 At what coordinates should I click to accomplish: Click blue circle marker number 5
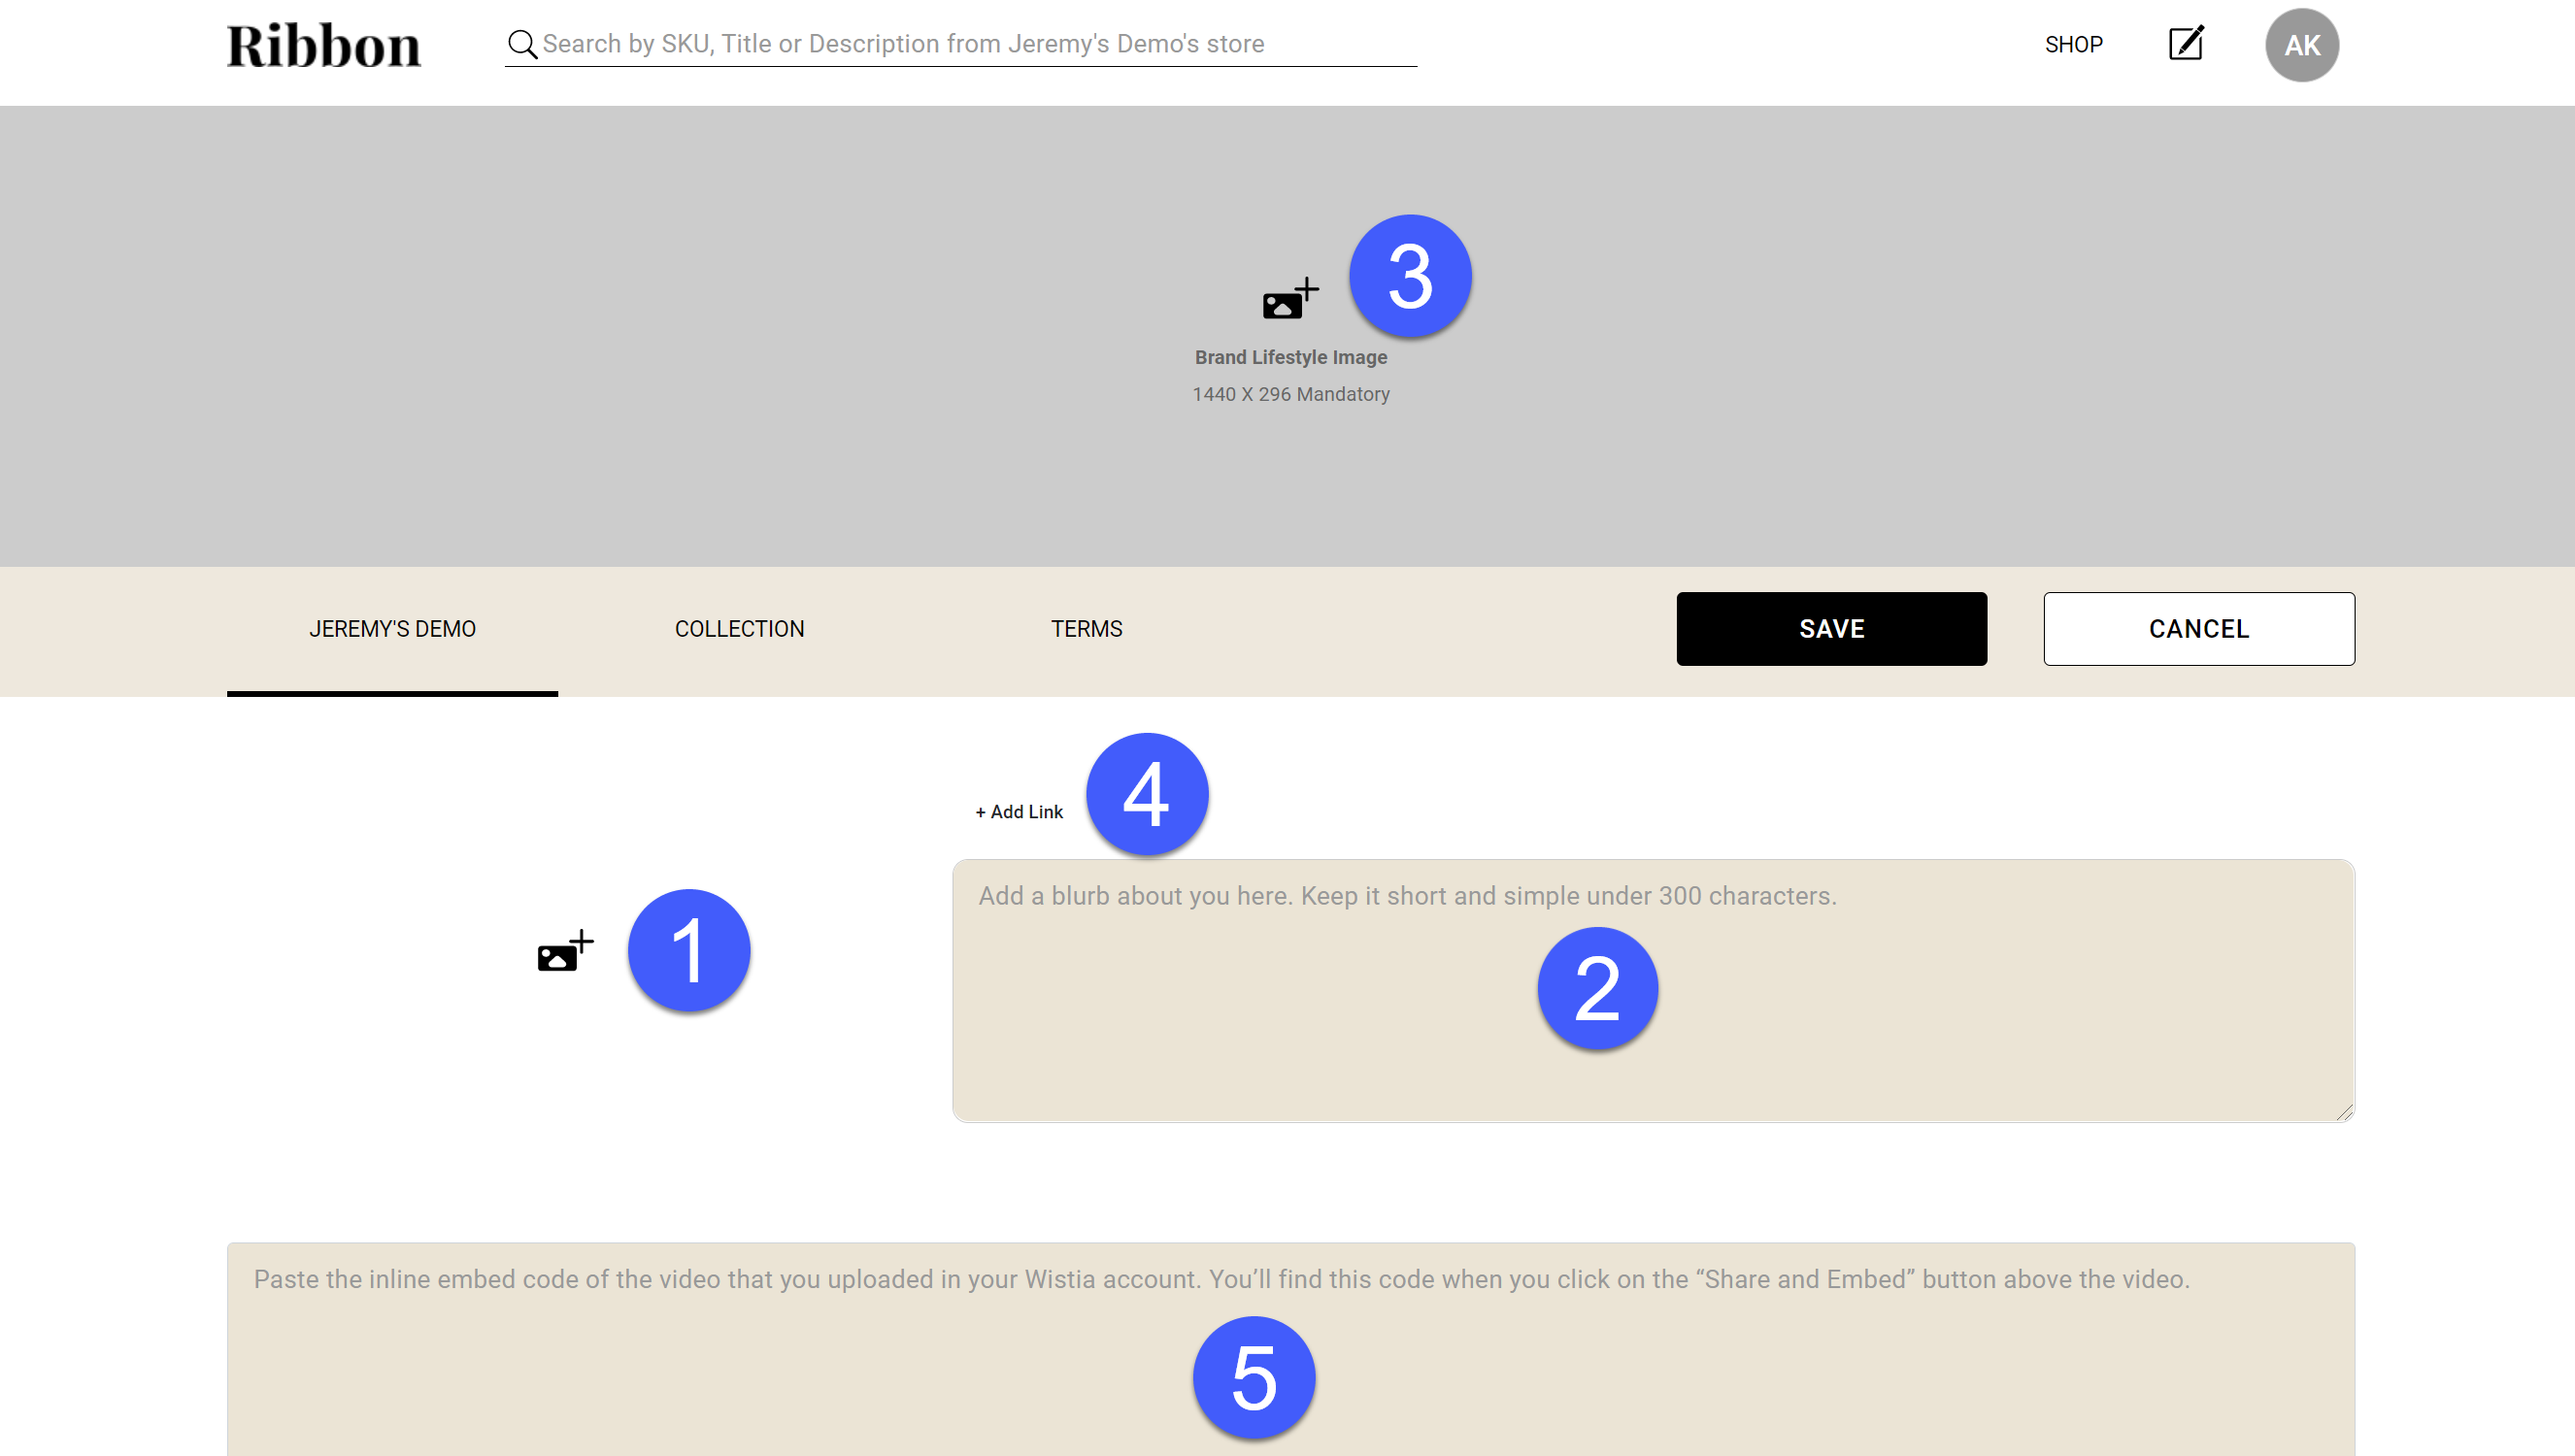(1253, 1377)
